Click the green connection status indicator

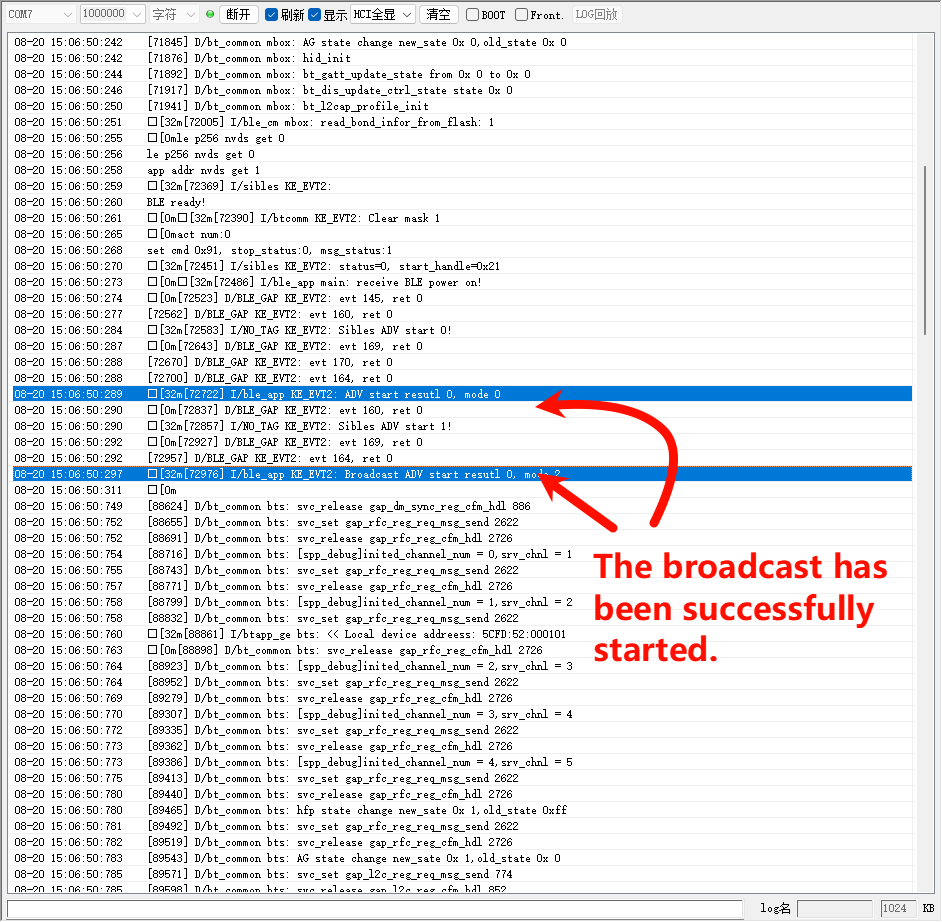[209, 15]
